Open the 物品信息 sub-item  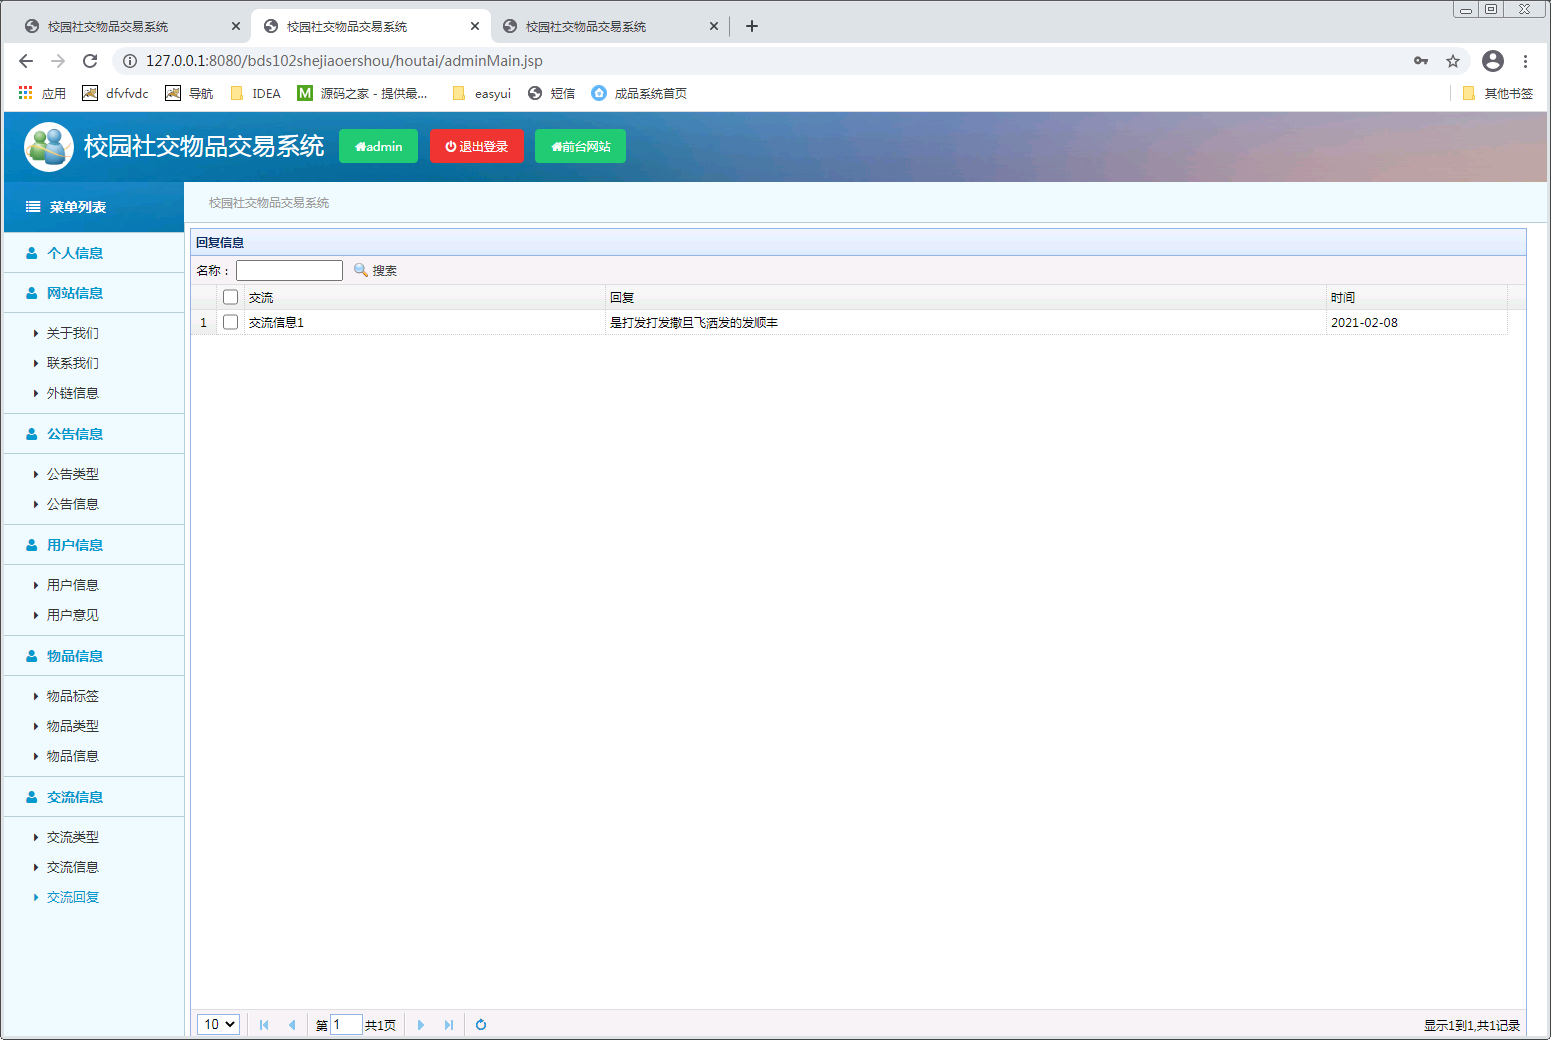coord(73,756)
